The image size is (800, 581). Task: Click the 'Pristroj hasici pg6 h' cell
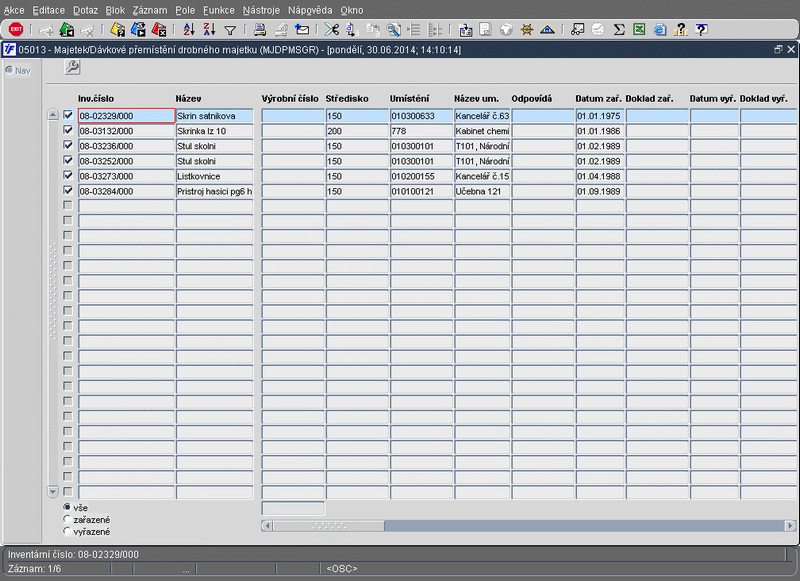pyautogui.click(x=214, y=191)
